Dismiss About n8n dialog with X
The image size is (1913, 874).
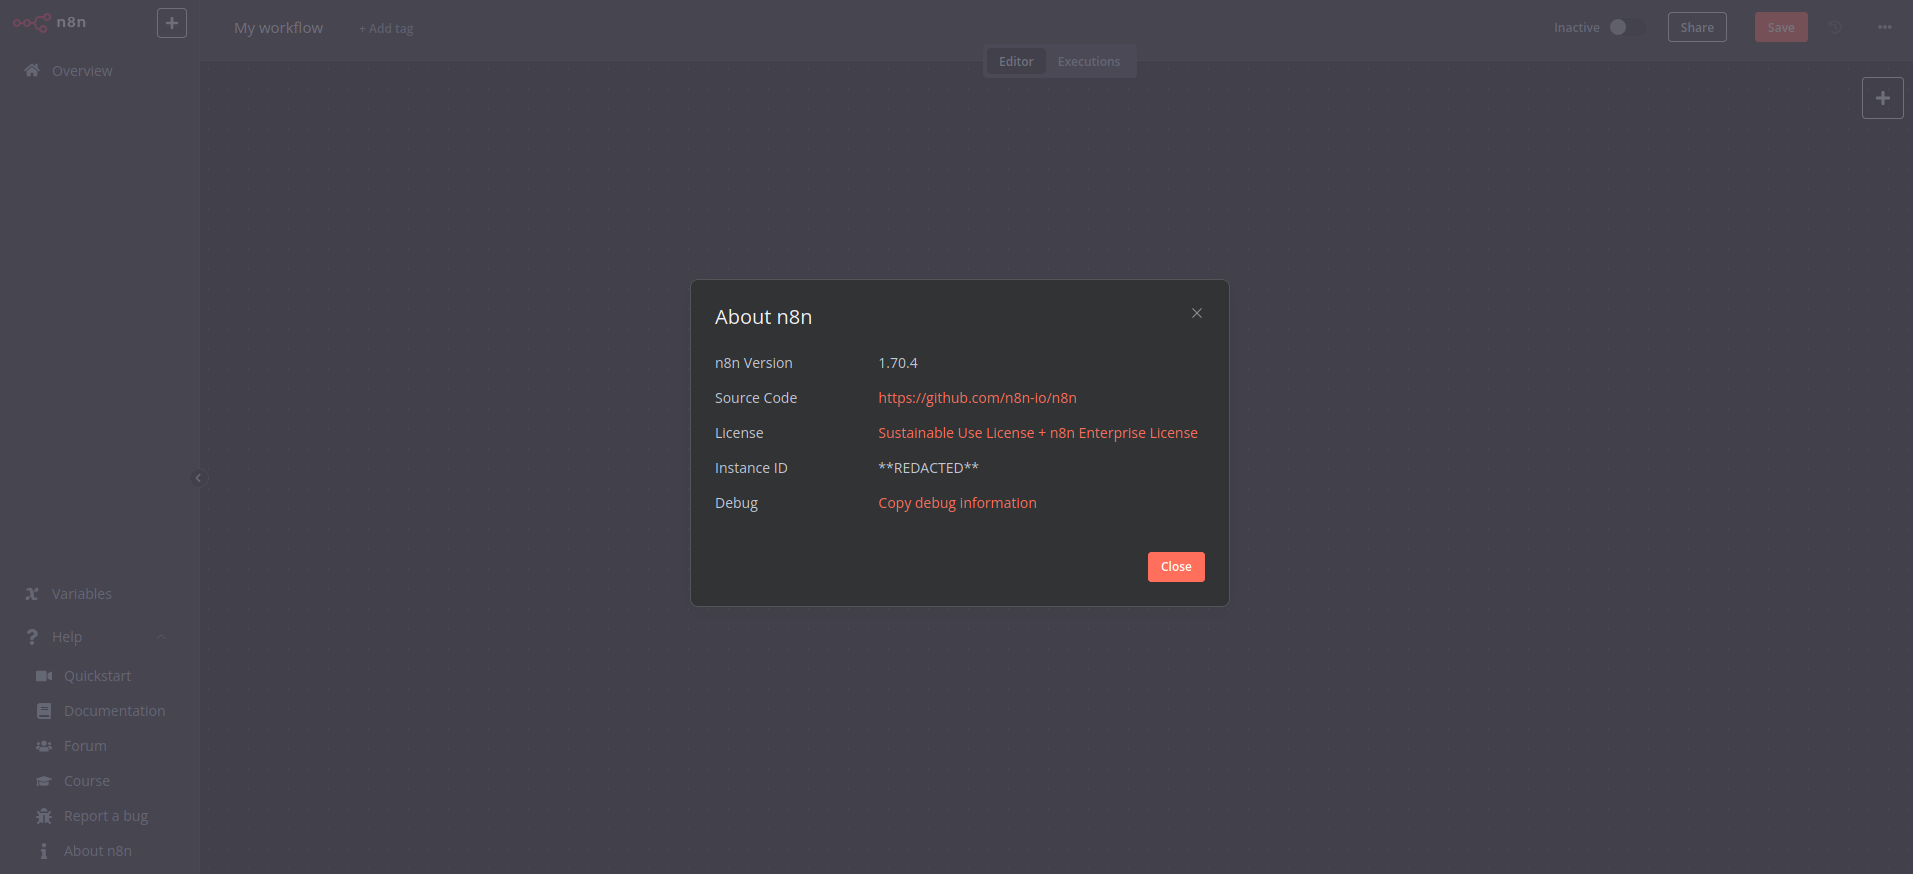1196,313
